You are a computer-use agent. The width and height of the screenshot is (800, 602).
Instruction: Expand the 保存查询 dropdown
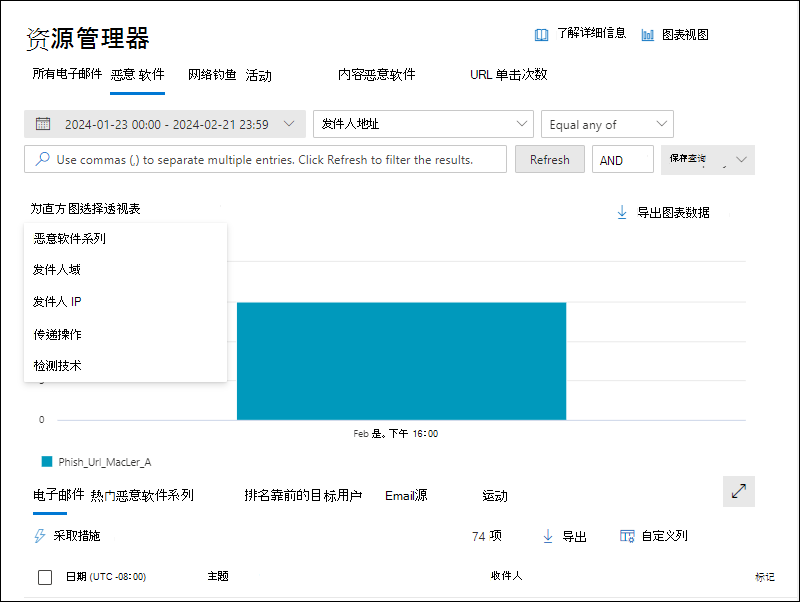point(741,159)
